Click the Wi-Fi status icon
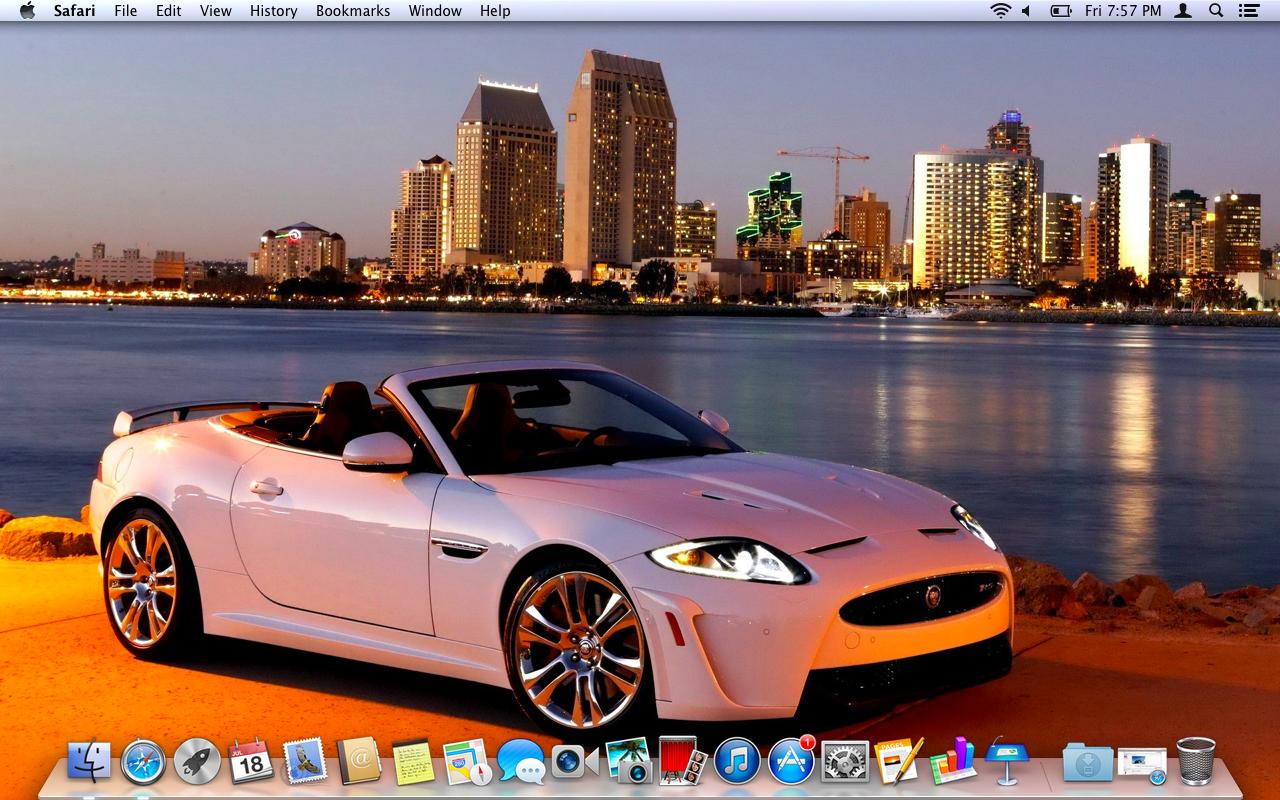Viewport: 1280px width, 800px height. pos(1001,11)
